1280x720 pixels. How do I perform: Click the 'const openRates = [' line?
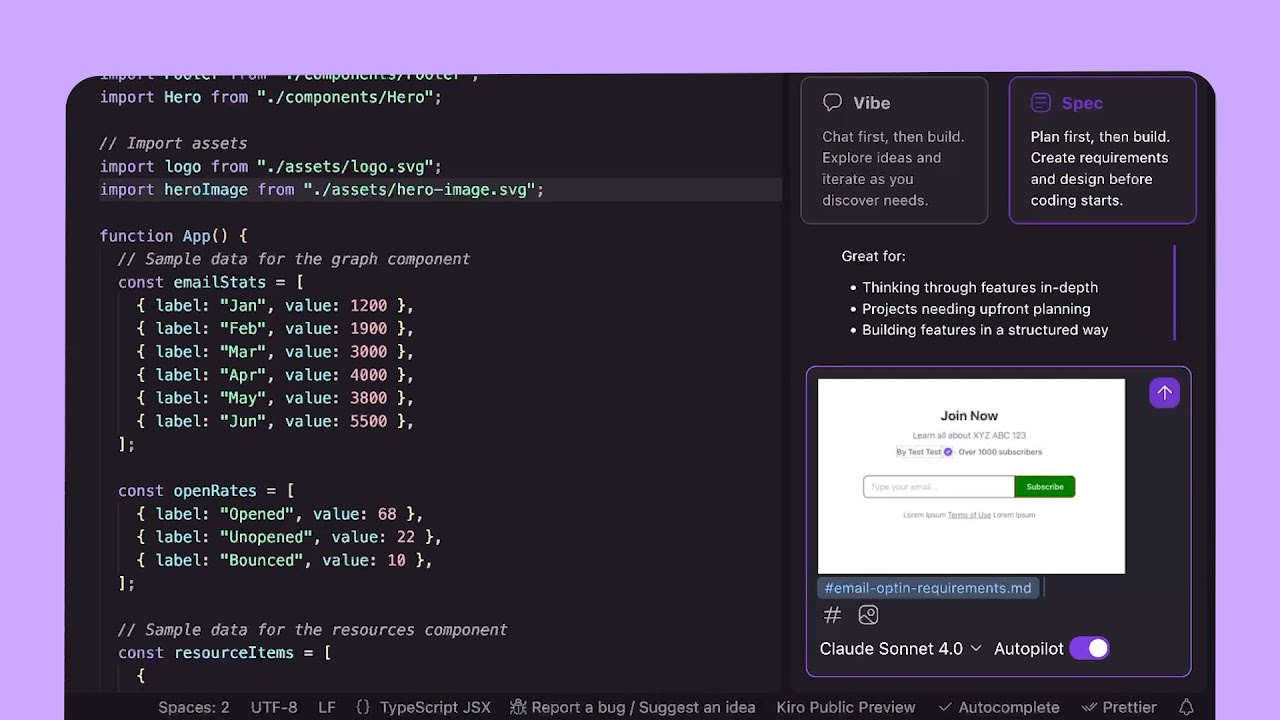[206, 490]
